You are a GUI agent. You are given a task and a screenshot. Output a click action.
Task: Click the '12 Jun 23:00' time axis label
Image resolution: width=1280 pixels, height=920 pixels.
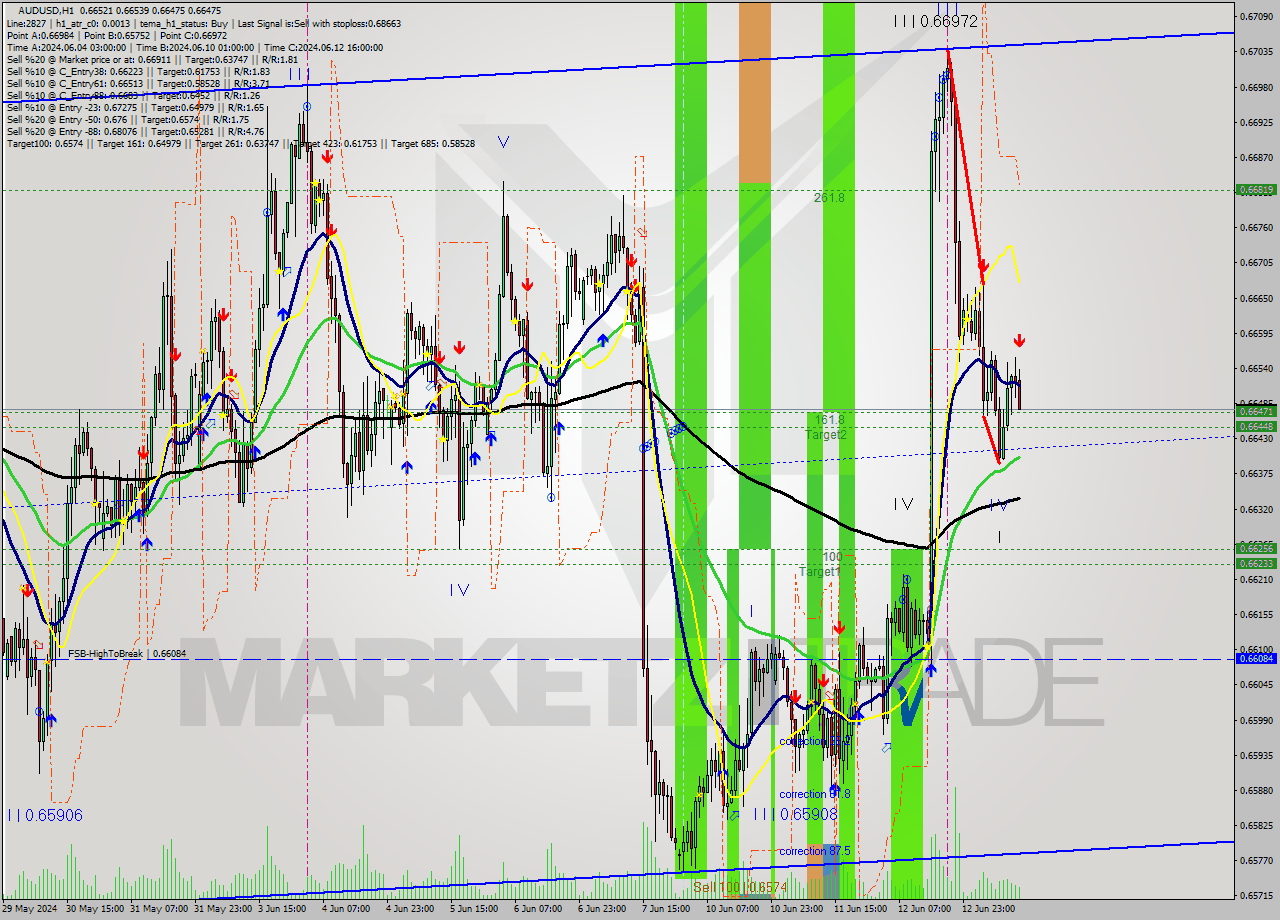(x=990, y=909)
